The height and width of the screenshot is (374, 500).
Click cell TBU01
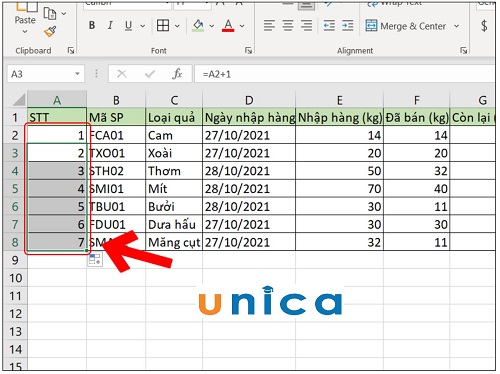click(x=116, y=207)
